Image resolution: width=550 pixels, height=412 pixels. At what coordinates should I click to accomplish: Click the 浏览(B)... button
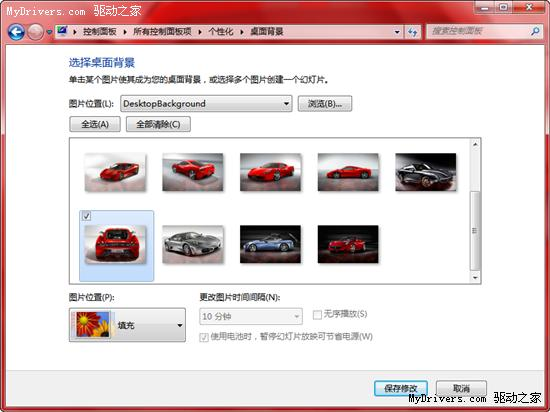(325, 104)
